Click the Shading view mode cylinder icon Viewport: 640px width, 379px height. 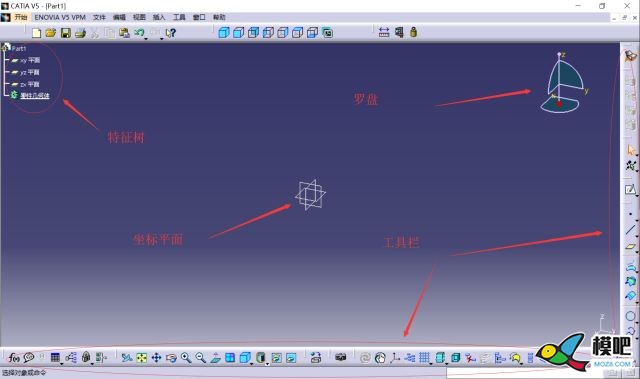pyautogui.click(x=260, y=358)
